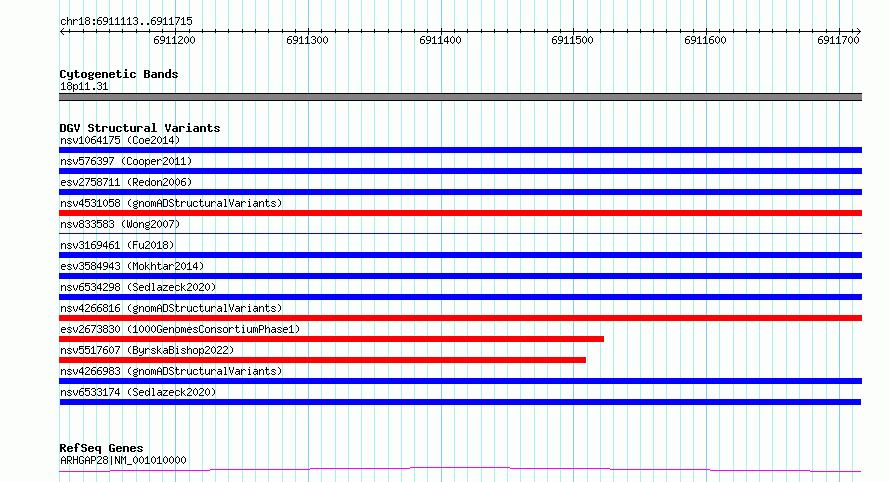Click the red bar for nsv4531058
This screenshot has width=890, height=482.
pos(460,213)
